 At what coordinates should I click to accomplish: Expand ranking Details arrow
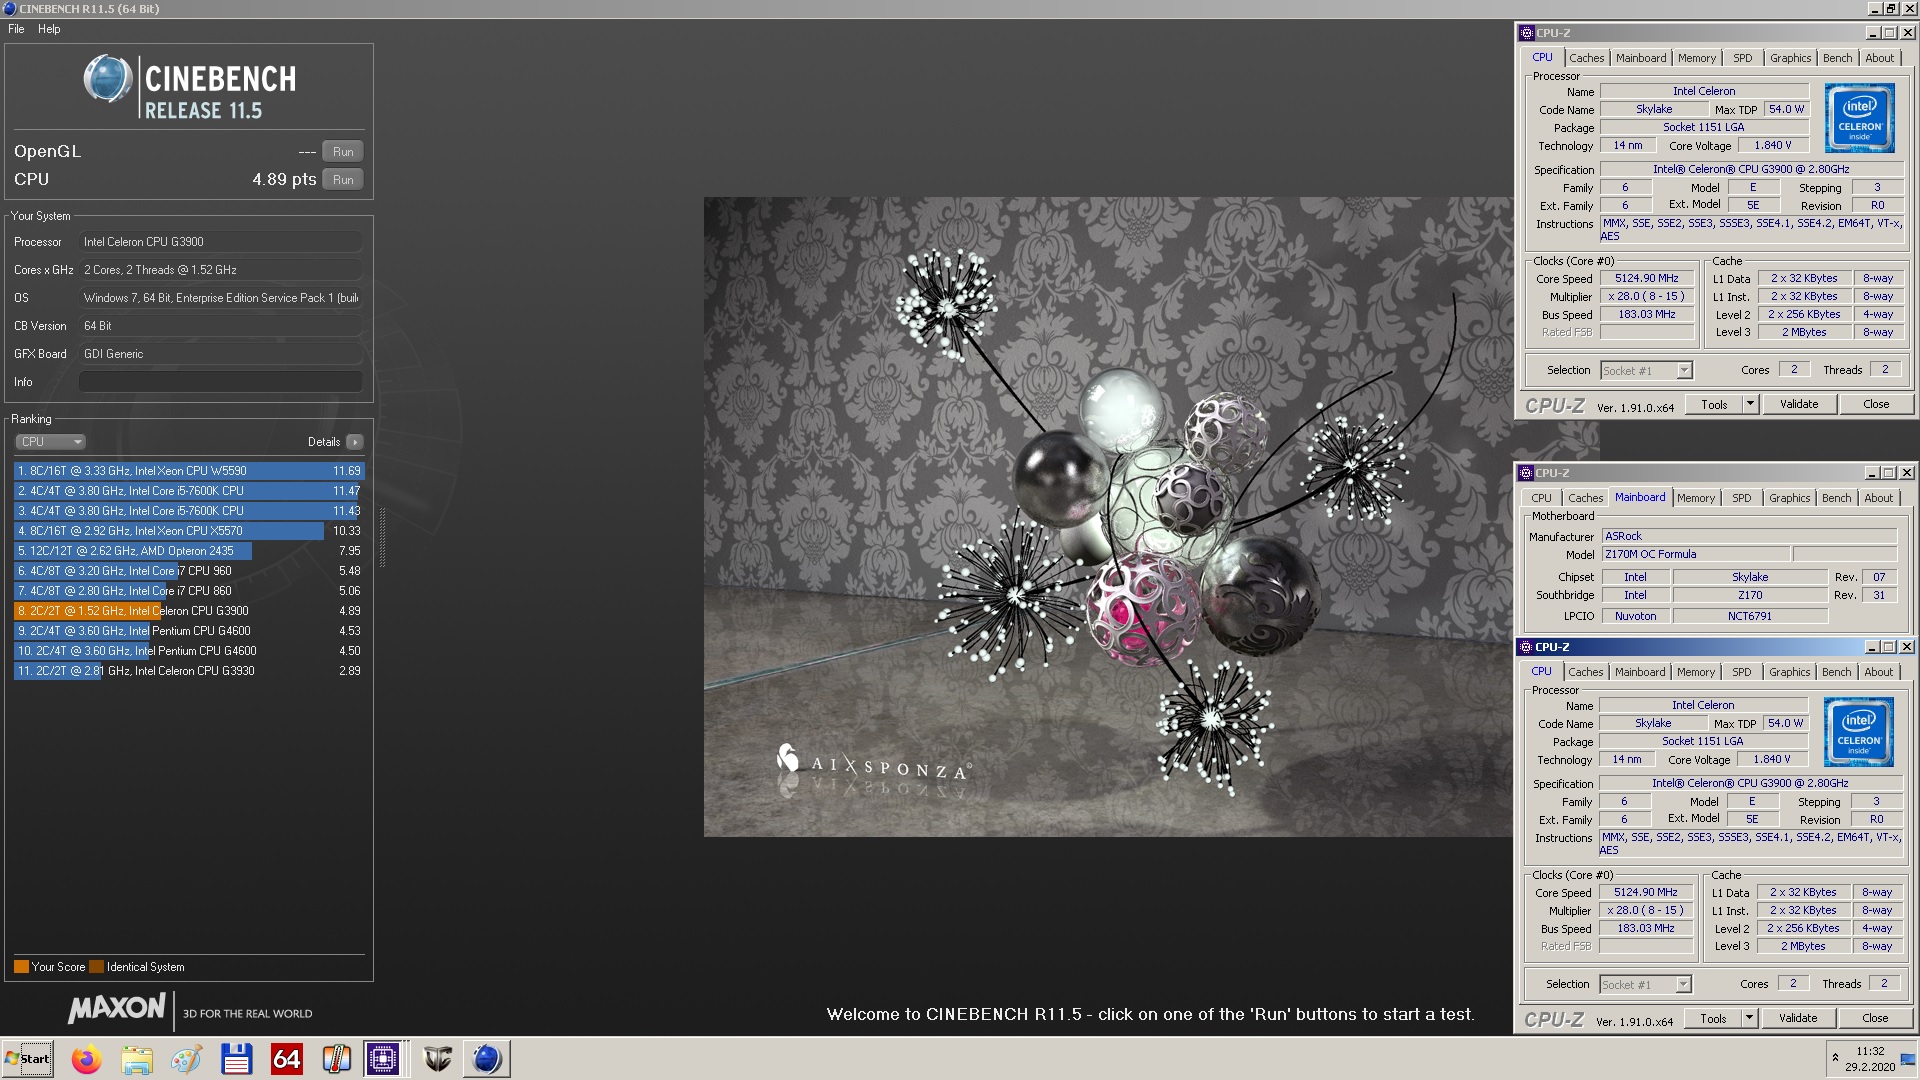tap(355, 442)
